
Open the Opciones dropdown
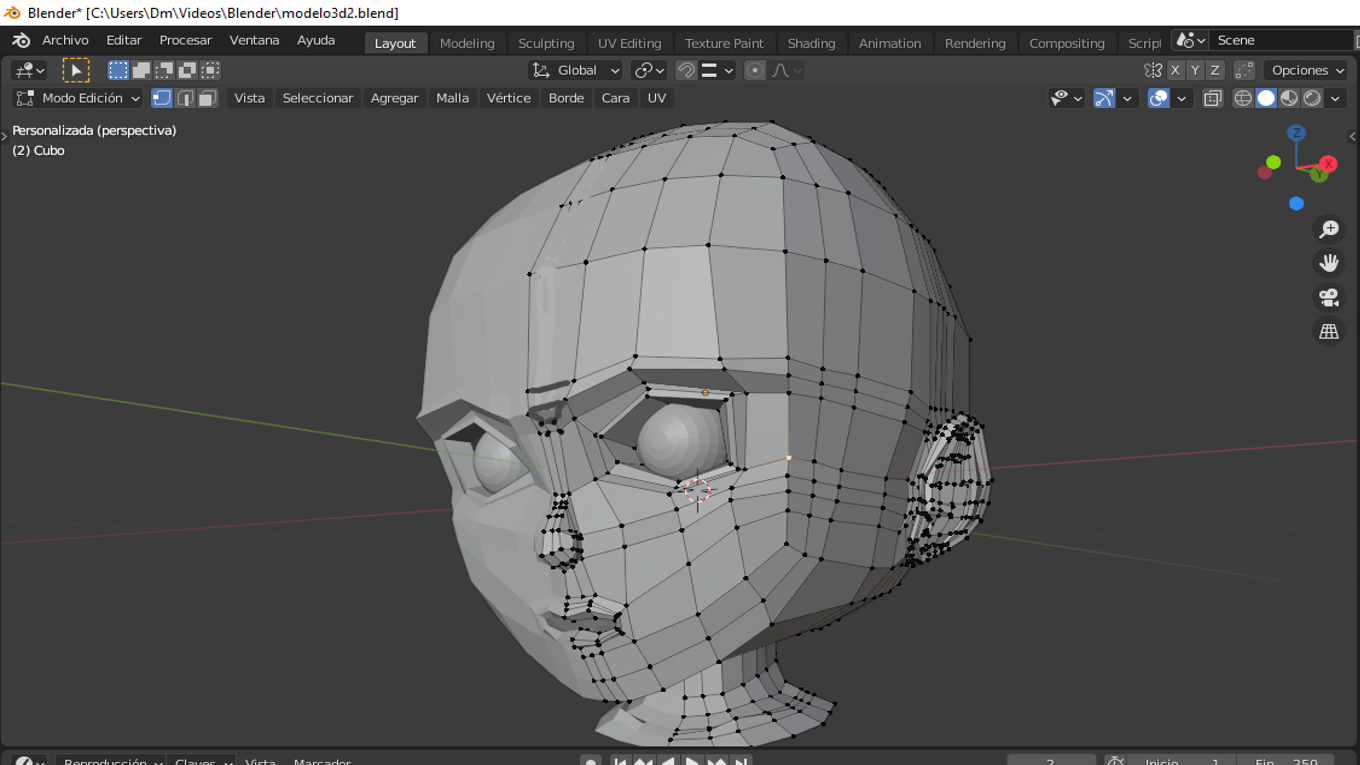(1307, 70)
